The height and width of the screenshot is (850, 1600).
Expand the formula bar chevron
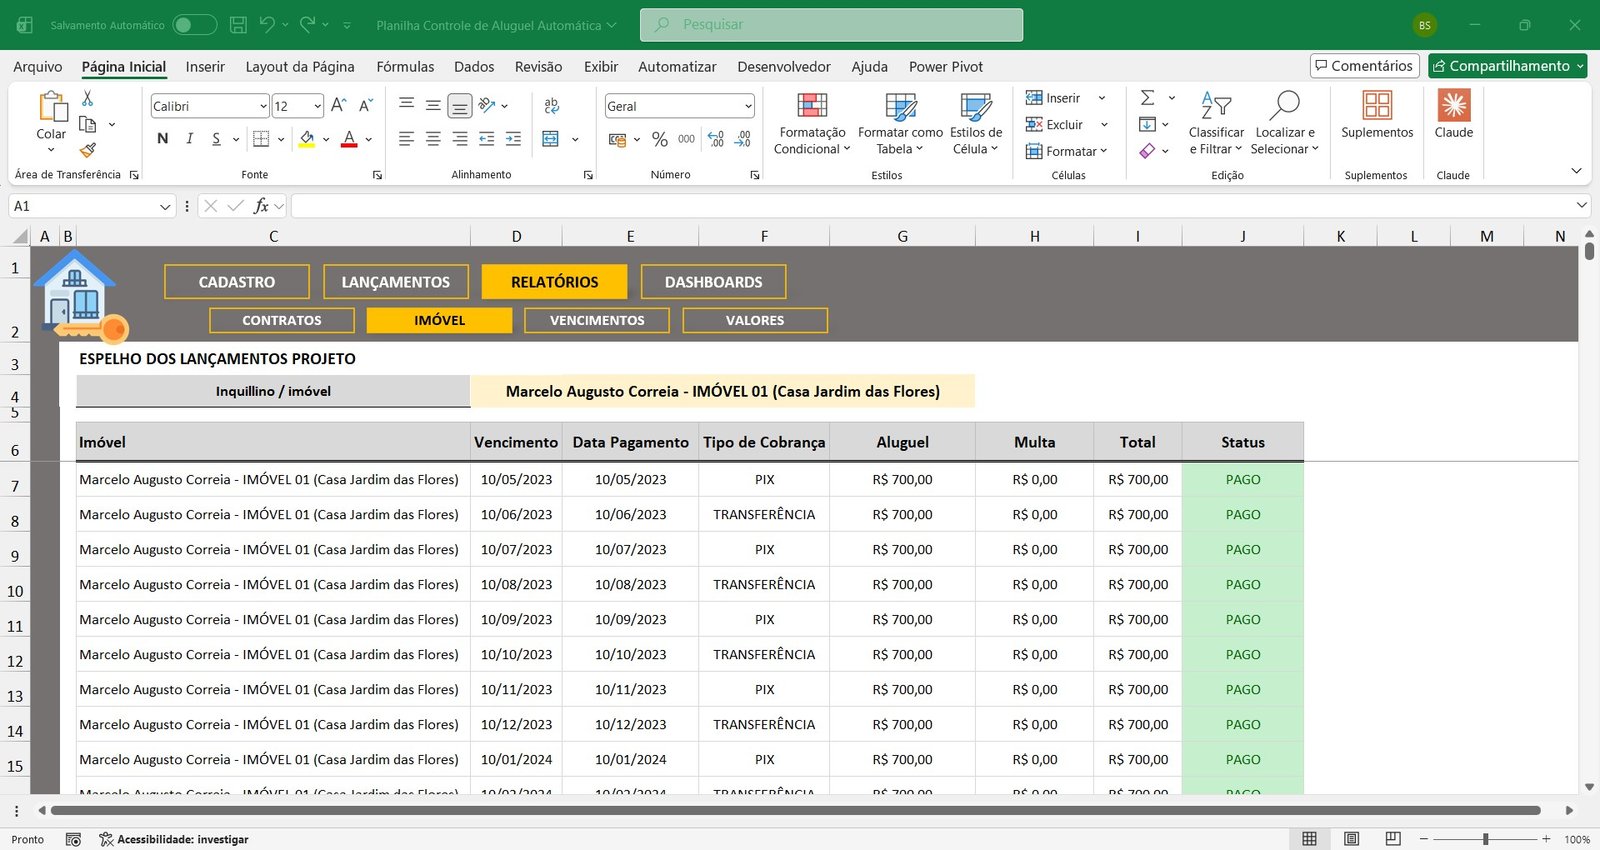1582,205
